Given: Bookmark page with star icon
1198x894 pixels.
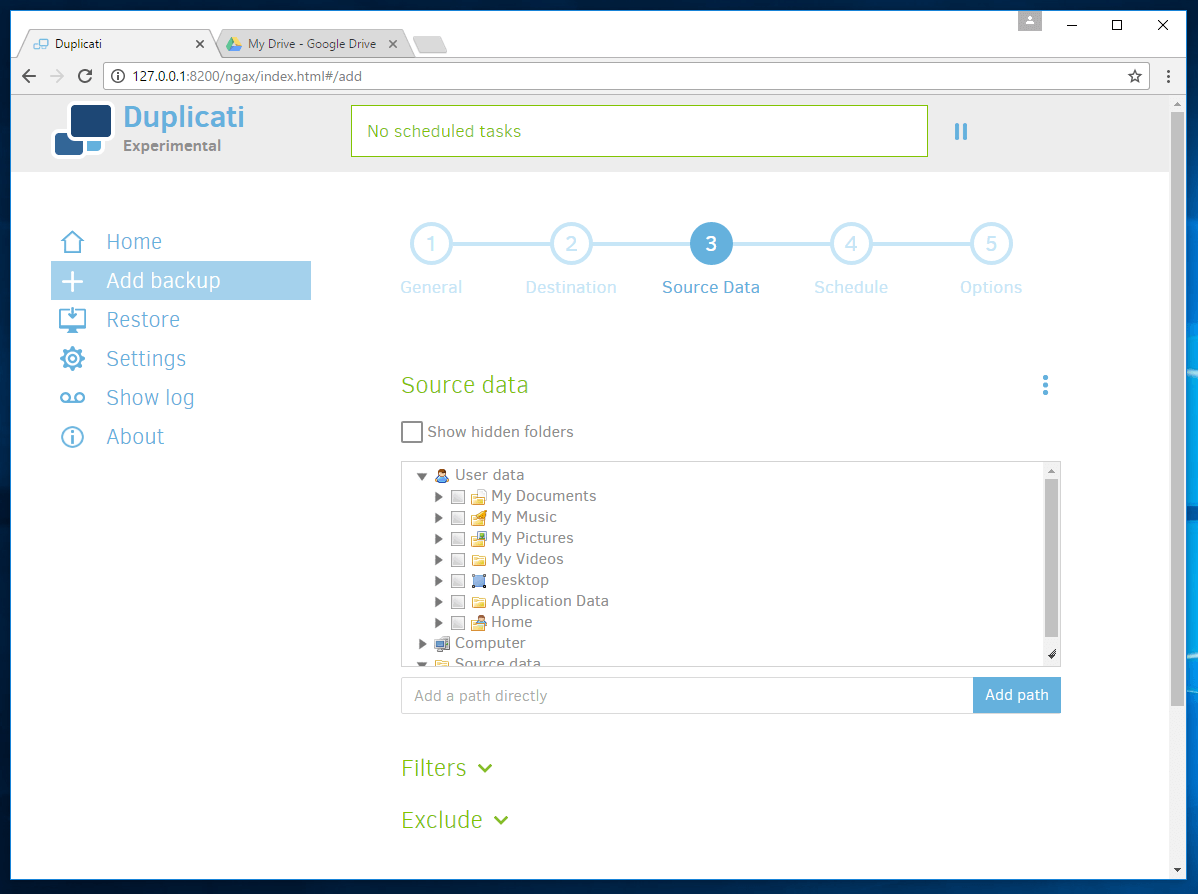Looking at the screenshot, I should pyautogui.click(x=1134, y=76).
